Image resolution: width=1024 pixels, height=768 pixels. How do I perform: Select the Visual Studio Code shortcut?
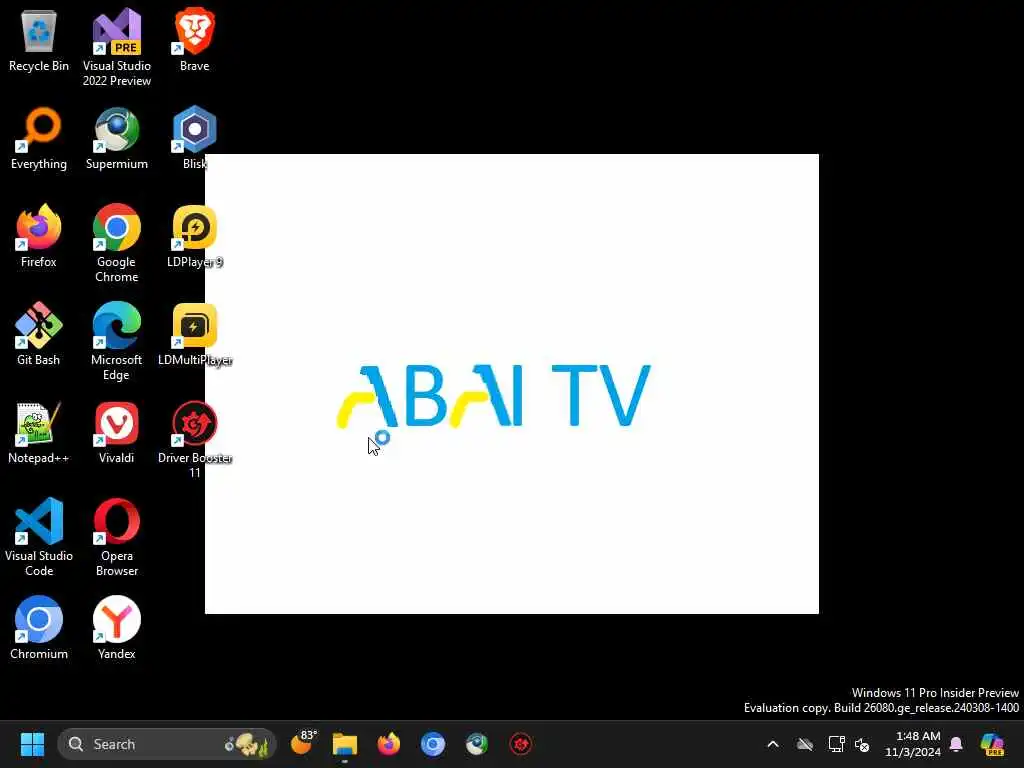point(39,537)
